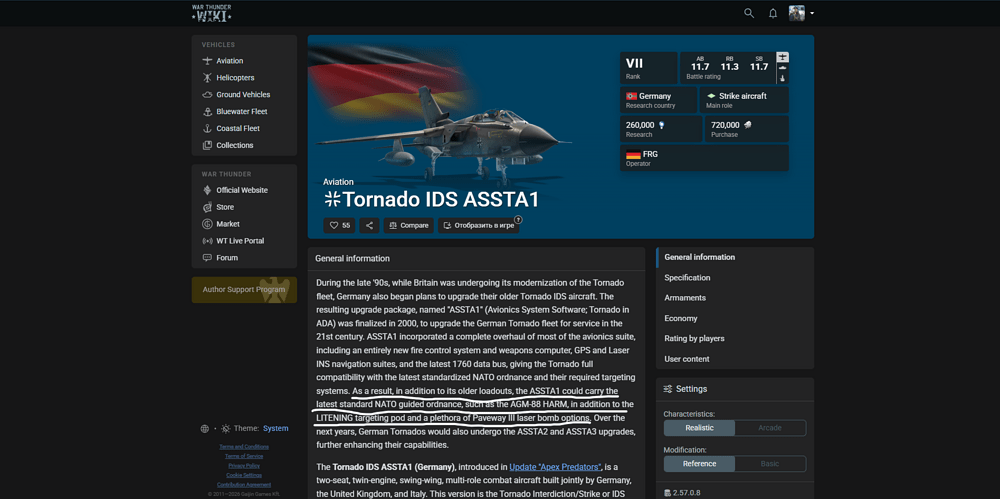Click the Store icon
The image size is (1000, 499).
pyautogui.click(x=207, y=207)
